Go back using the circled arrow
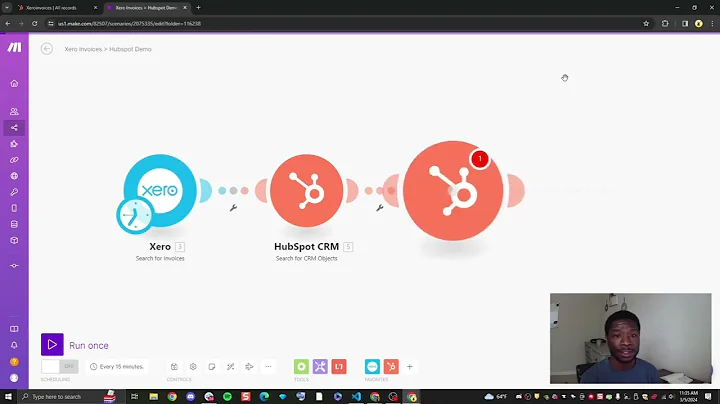The height and width of the screenshot is (404, 720). 46,49
